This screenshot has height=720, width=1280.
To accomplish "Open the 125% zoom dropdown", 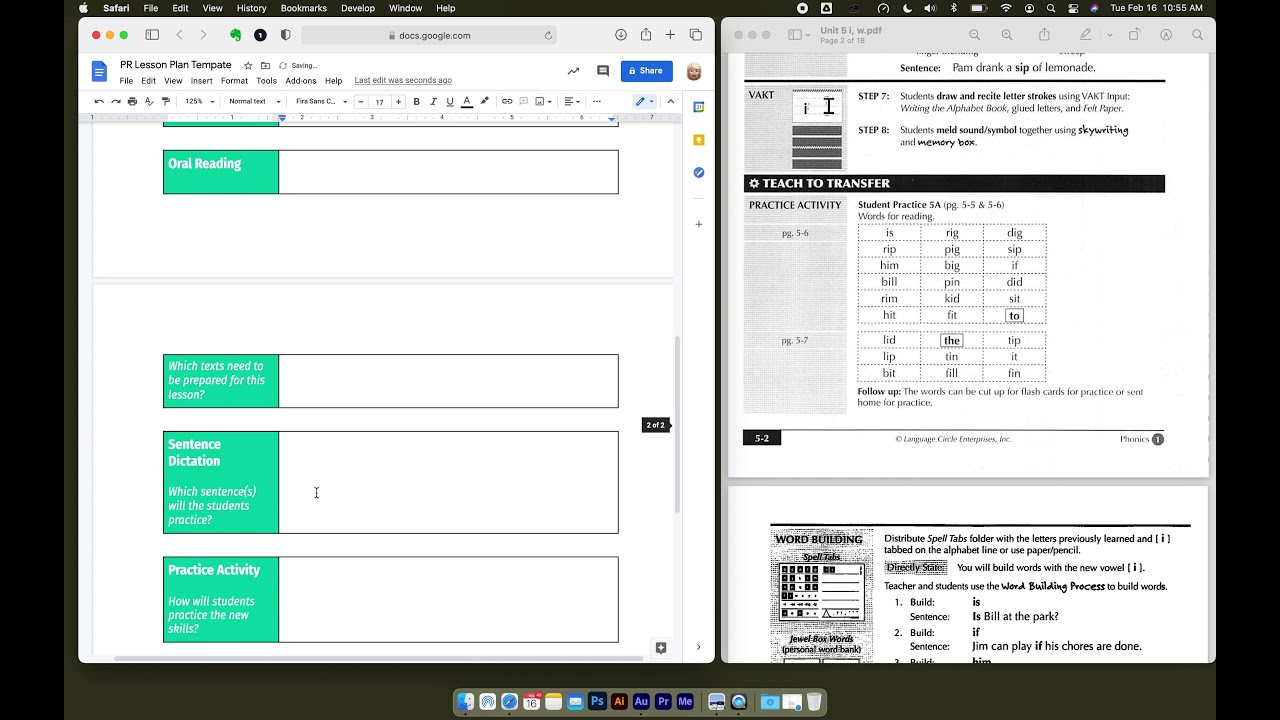I will 199,101.
